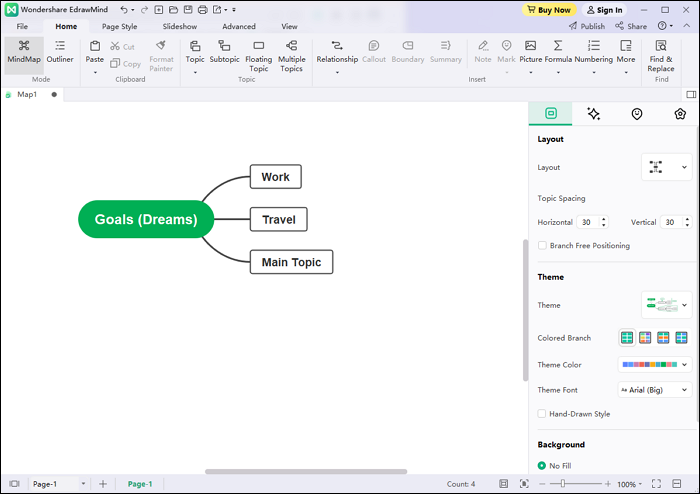Screen dimensions: 700x494
Task: Open the format panel tab
Action: click(551, 113)
